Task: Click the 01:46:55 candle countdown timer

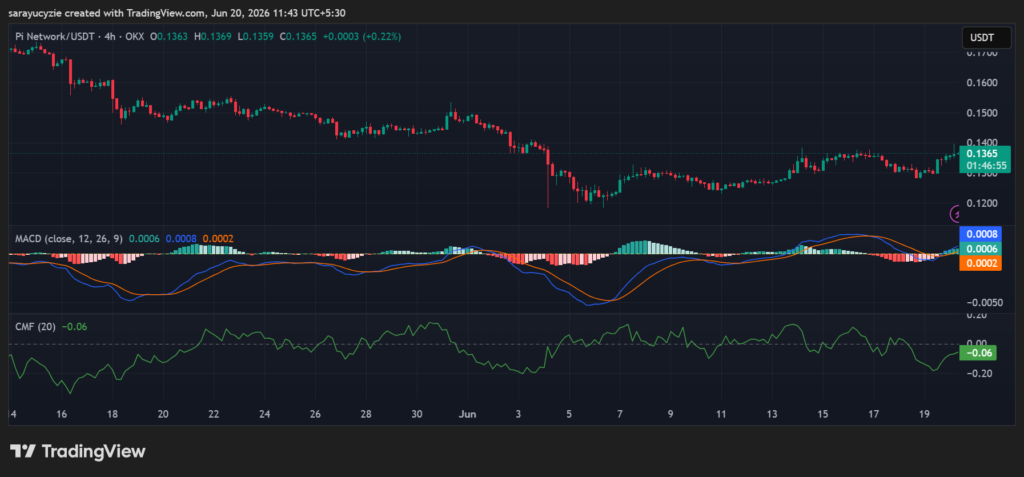Action: click(985, 166)
